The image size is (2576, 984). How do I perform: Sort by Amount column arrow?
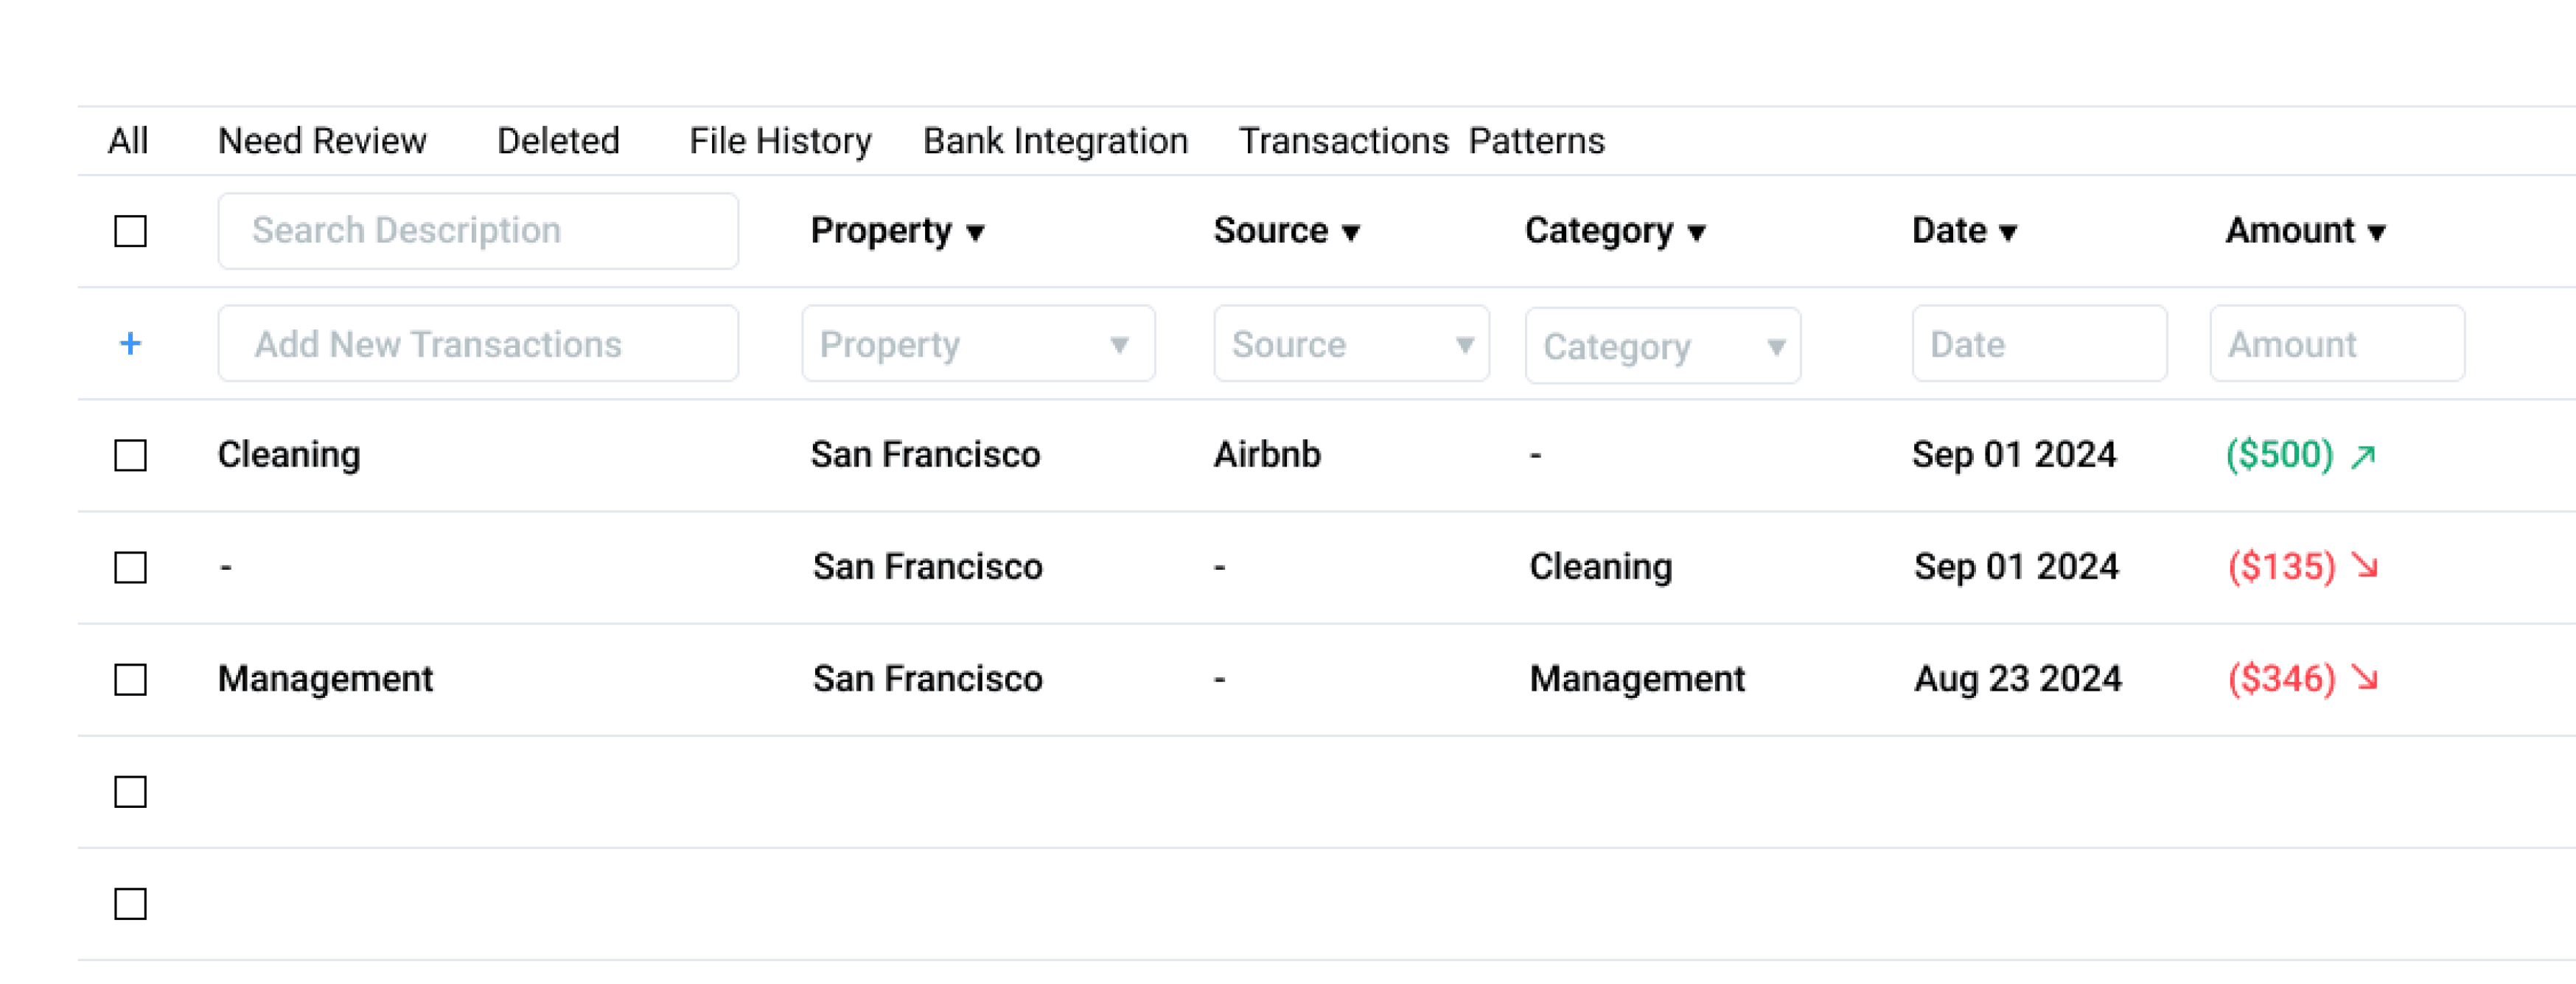[2377, 233]
